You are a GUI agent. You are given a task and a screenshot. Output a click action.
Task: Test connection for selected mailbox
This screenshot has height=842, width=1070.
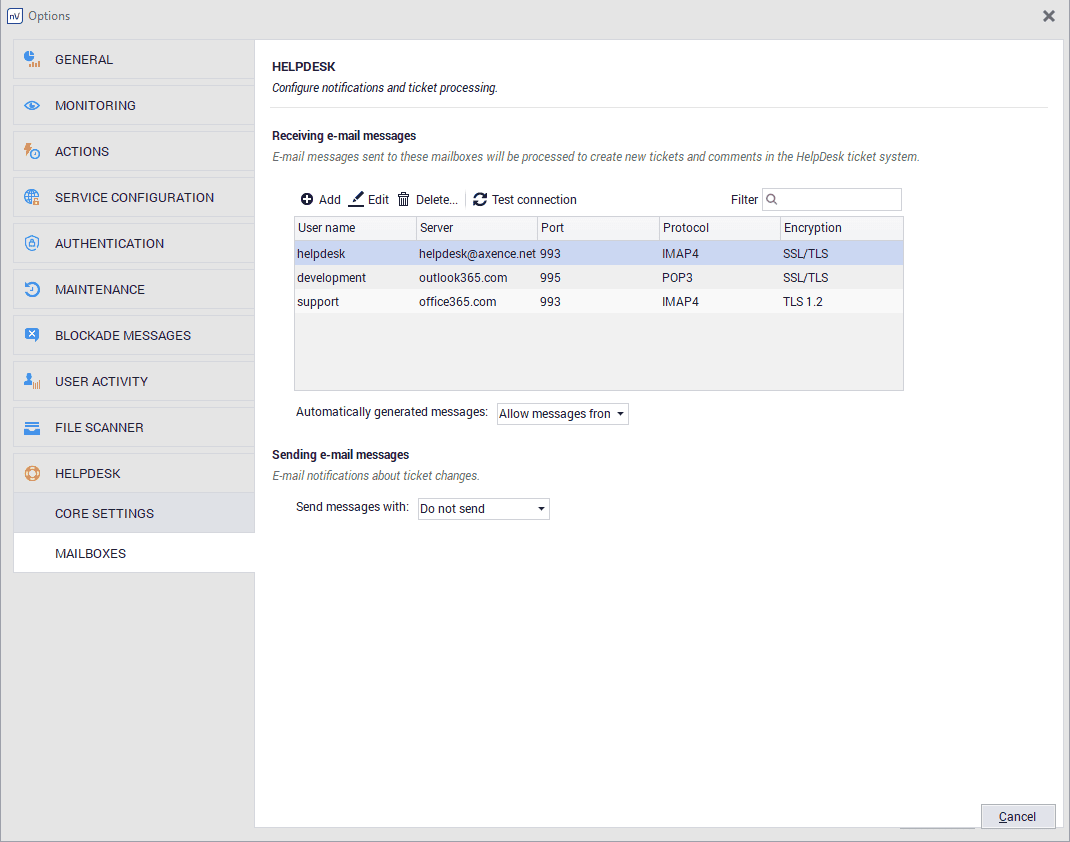(525, 199)
